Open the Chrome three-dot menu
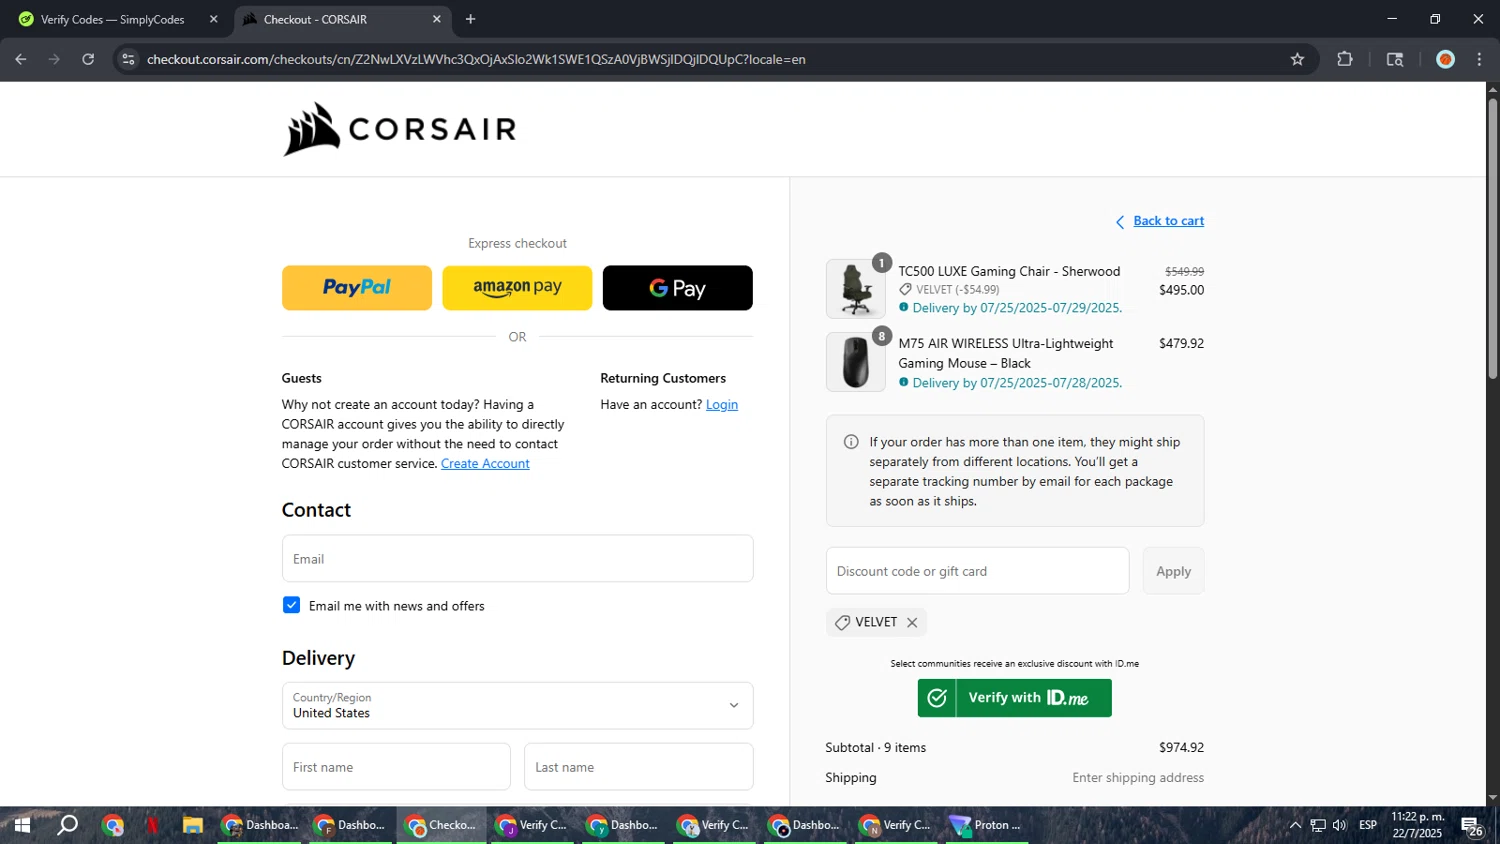The height and width of the screenshot is (844, 1500). (1479, 59)
